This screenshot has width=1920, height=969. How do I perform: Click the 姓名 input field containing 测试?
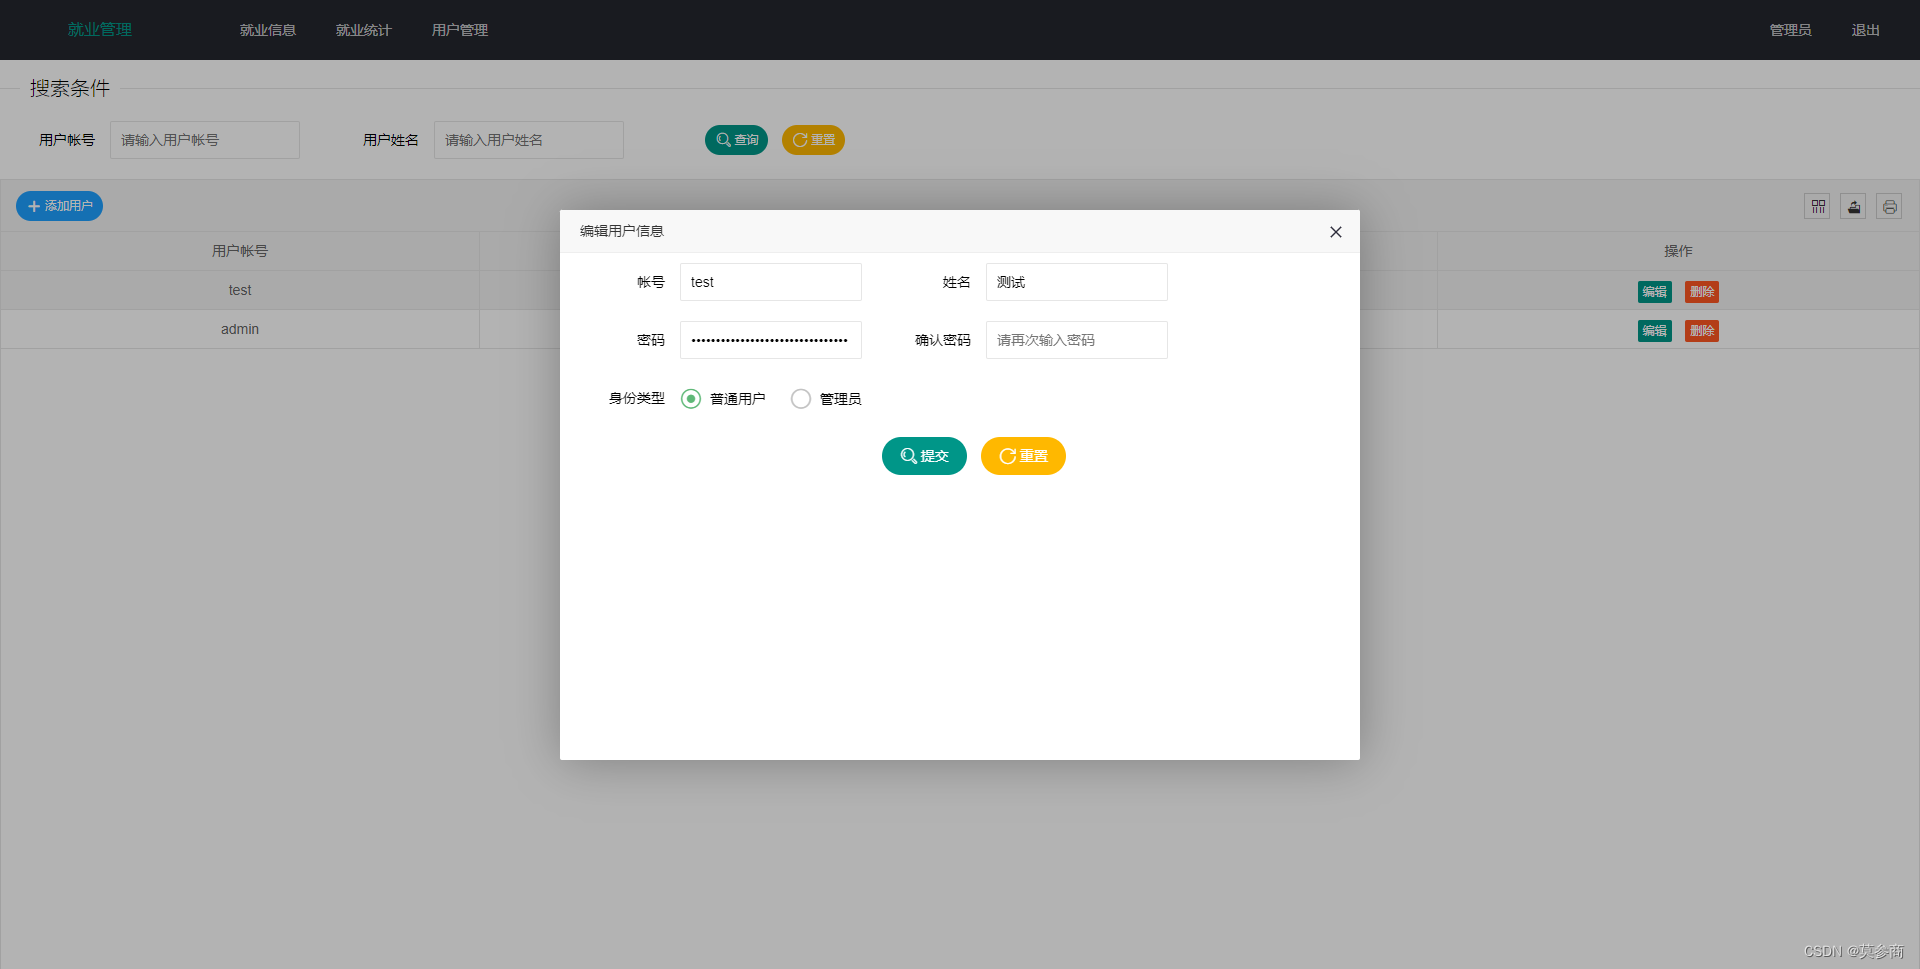click(1076, 282)
